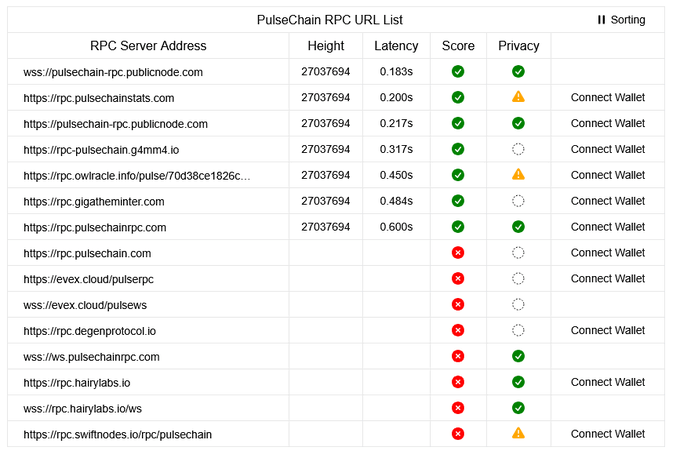
Task: Connect Wallet for rpc.swiftnodes.io/rpc/pulsechain
Action: coord(608,434)
